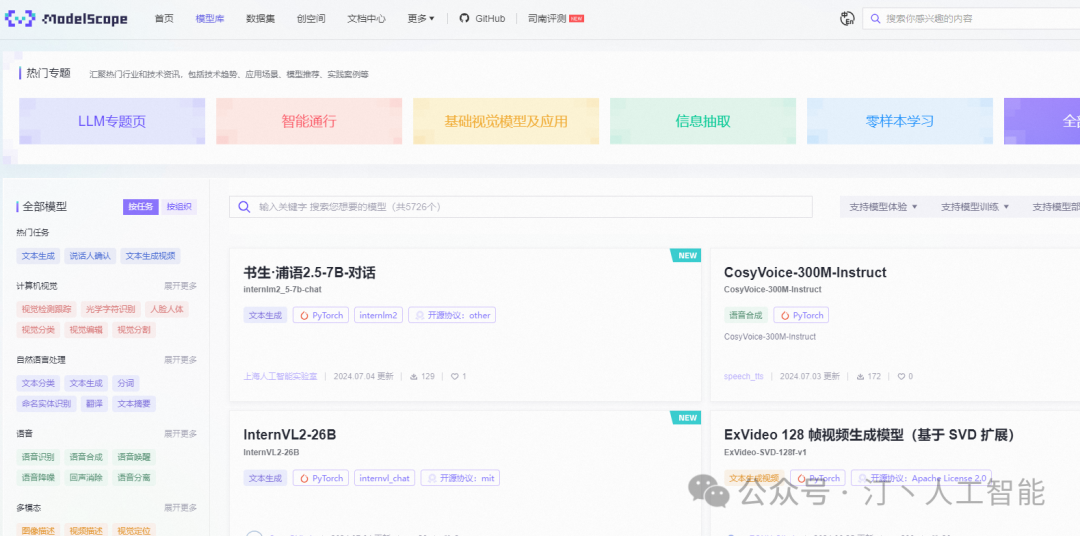Click download count 172 on the CosyVoice card
The image size is (1080, 536).
point(869,376)
